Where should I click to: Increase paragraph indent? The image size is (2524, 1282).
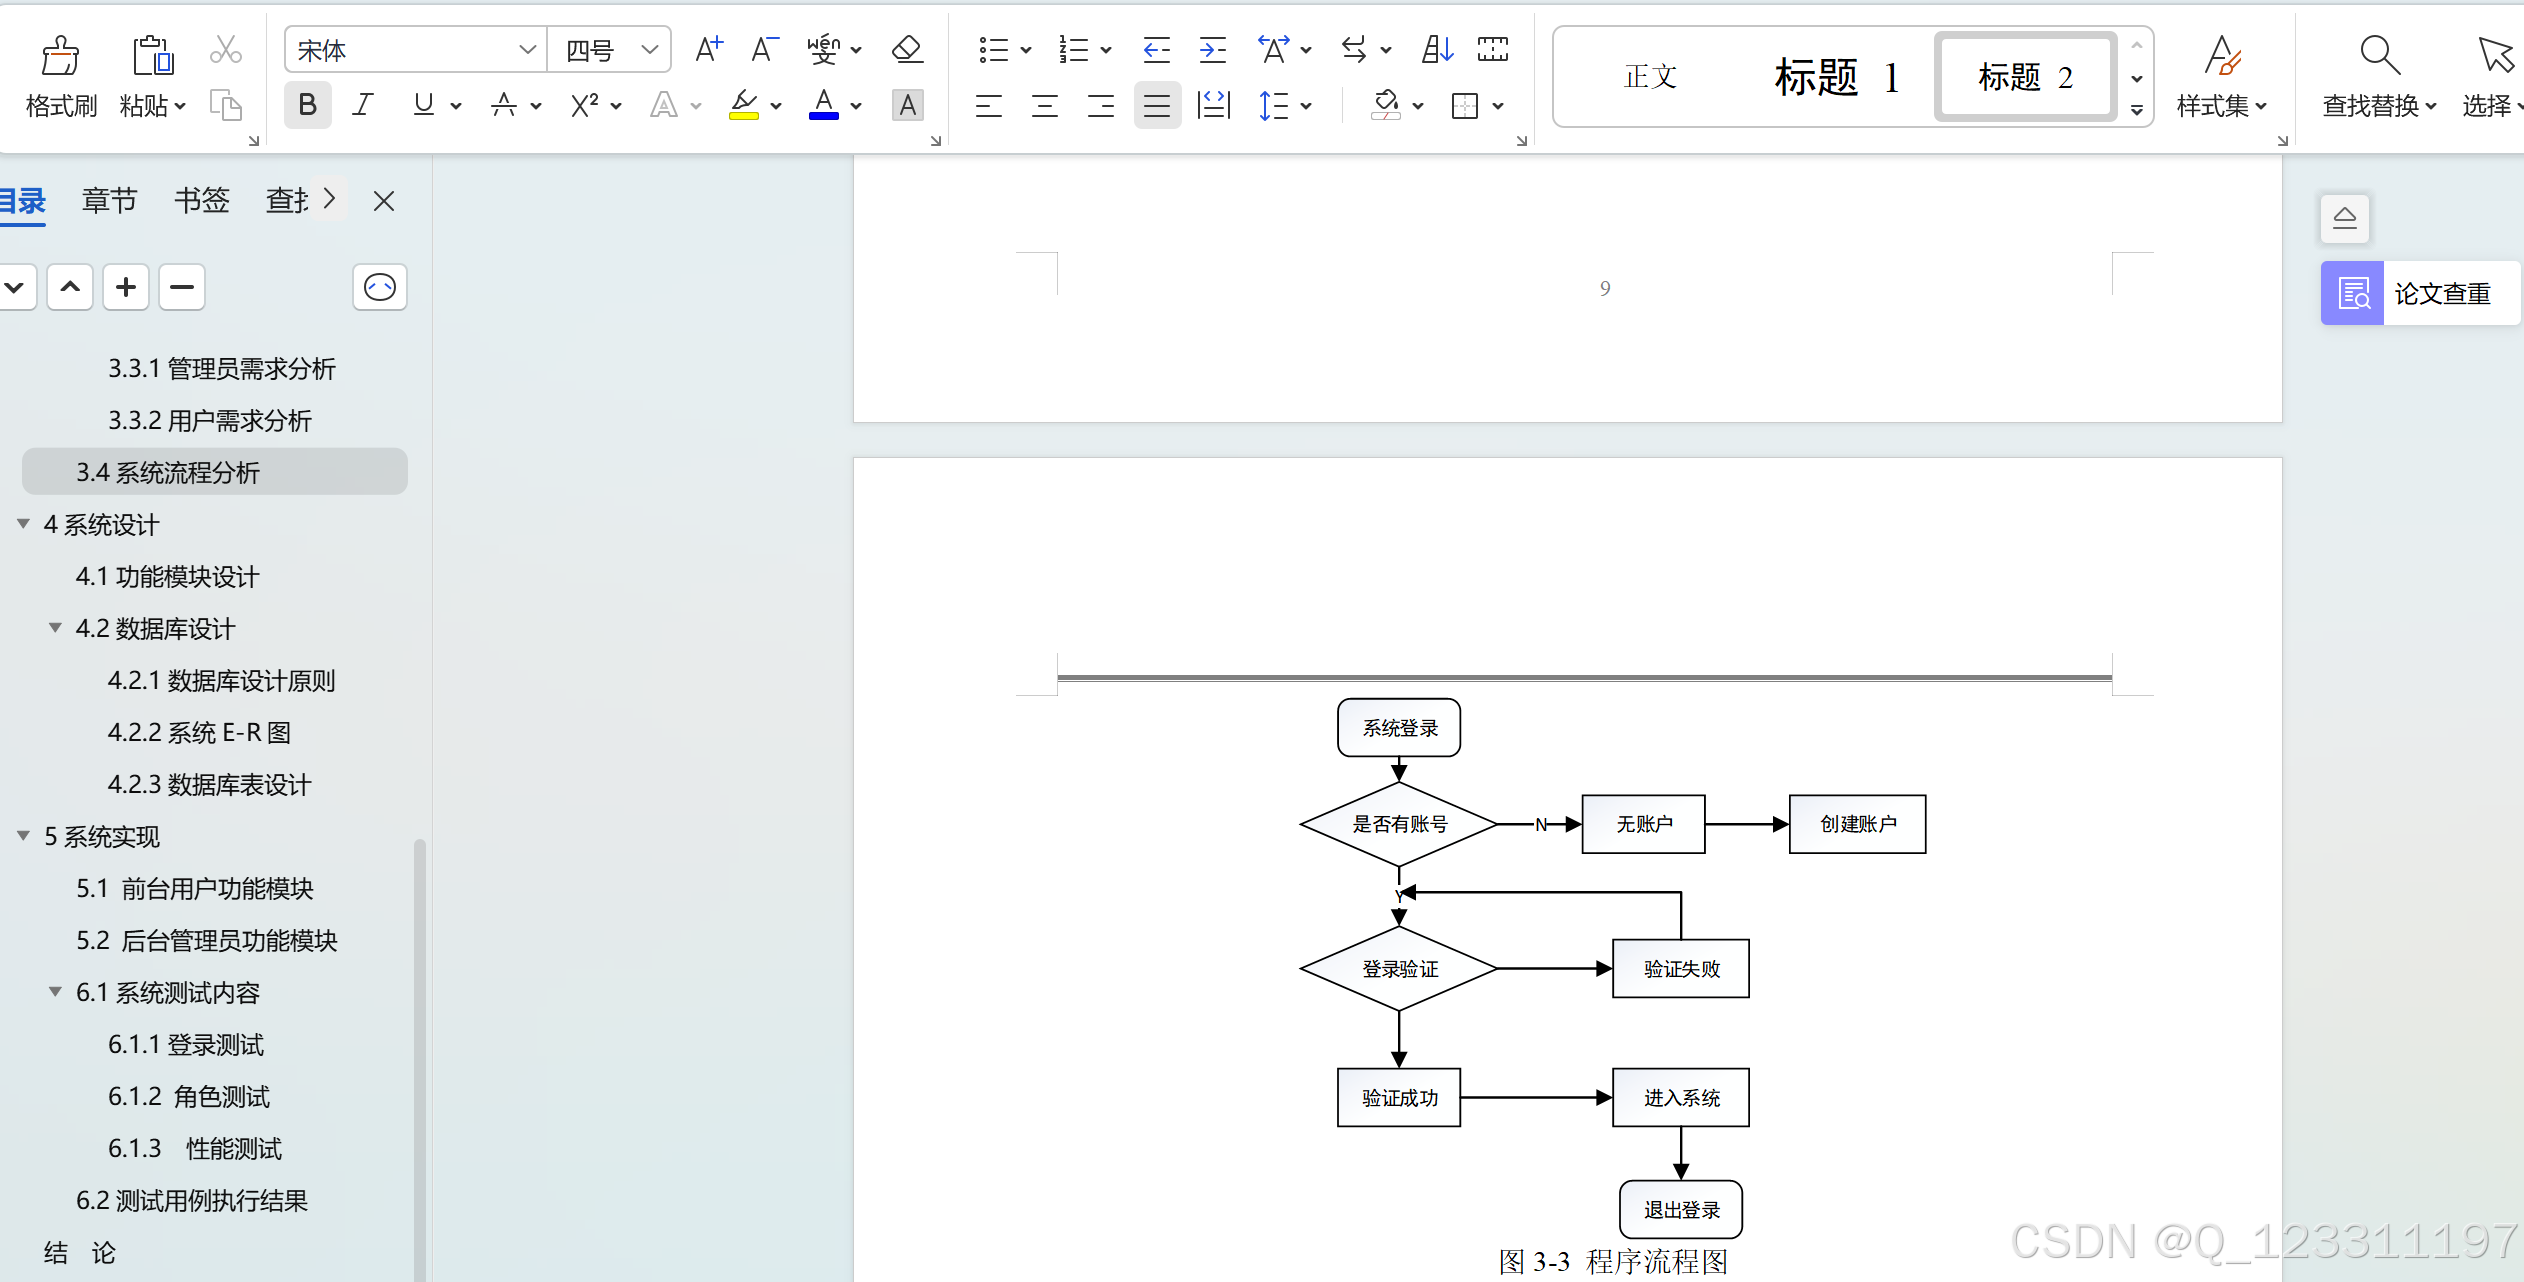point(1213,50)
